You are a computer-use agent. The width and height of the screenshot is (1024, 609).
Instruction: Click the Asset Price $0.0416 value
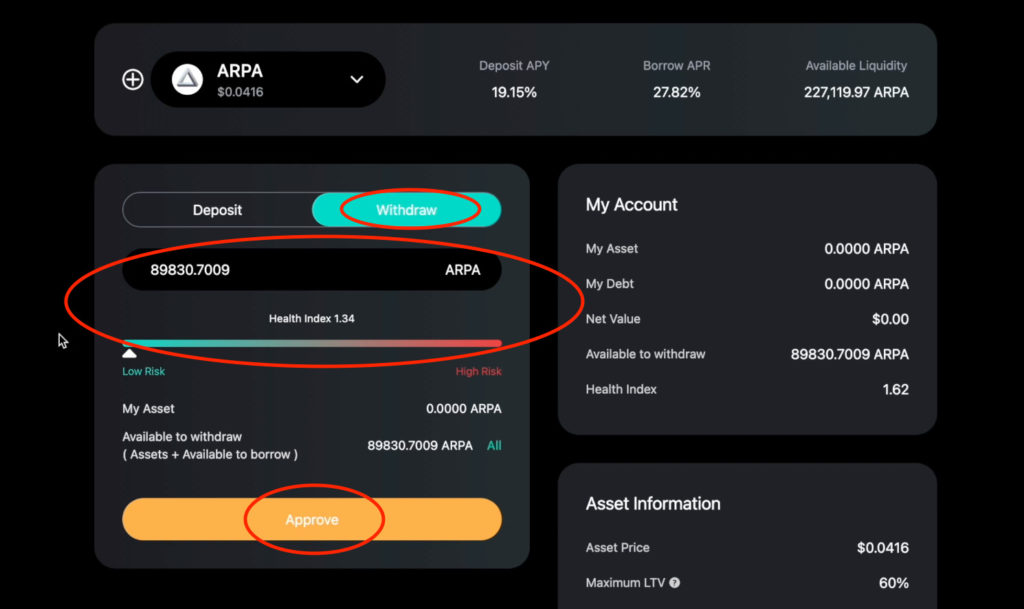(x=883, y=548)
